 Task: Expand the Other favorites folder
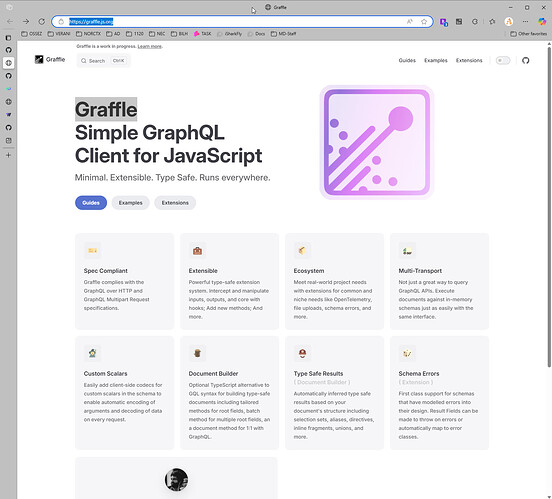tap(528, 34)
